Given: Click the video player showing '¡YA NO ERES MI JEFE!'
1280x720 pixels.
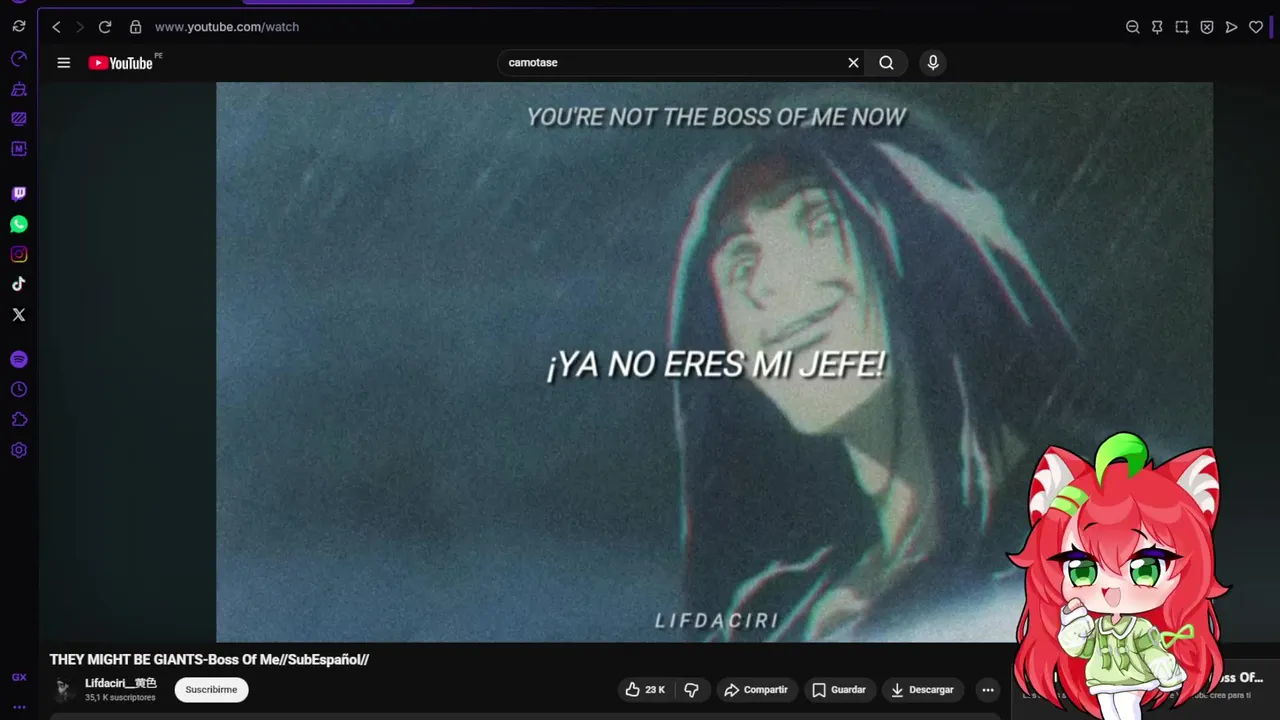Looking at the screenshot, I should point(714,362).
